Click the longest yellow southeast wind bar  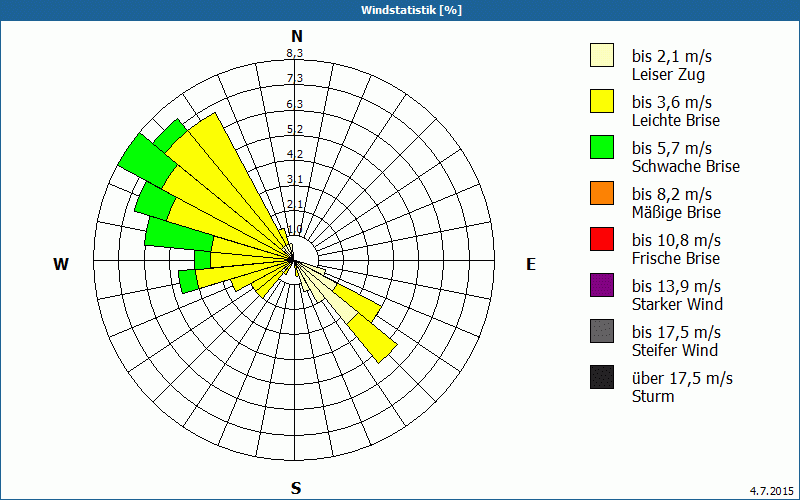pos(372,338)
